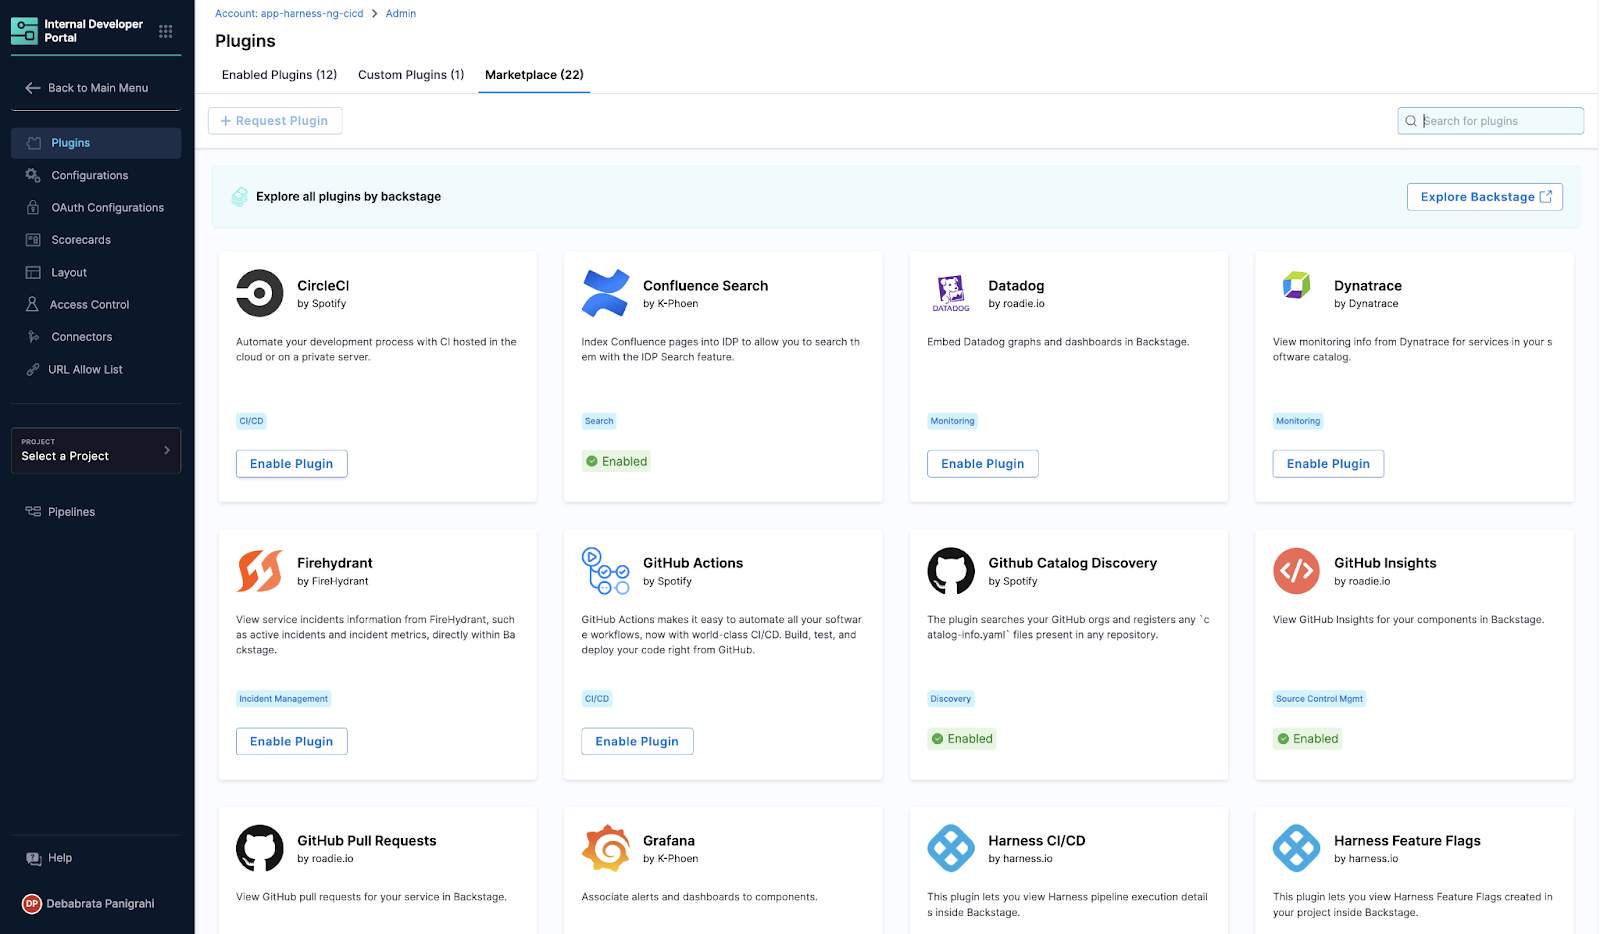Open Scorecards in the sidebar
The image size is (1600, 934).
(x=81, y=240)
